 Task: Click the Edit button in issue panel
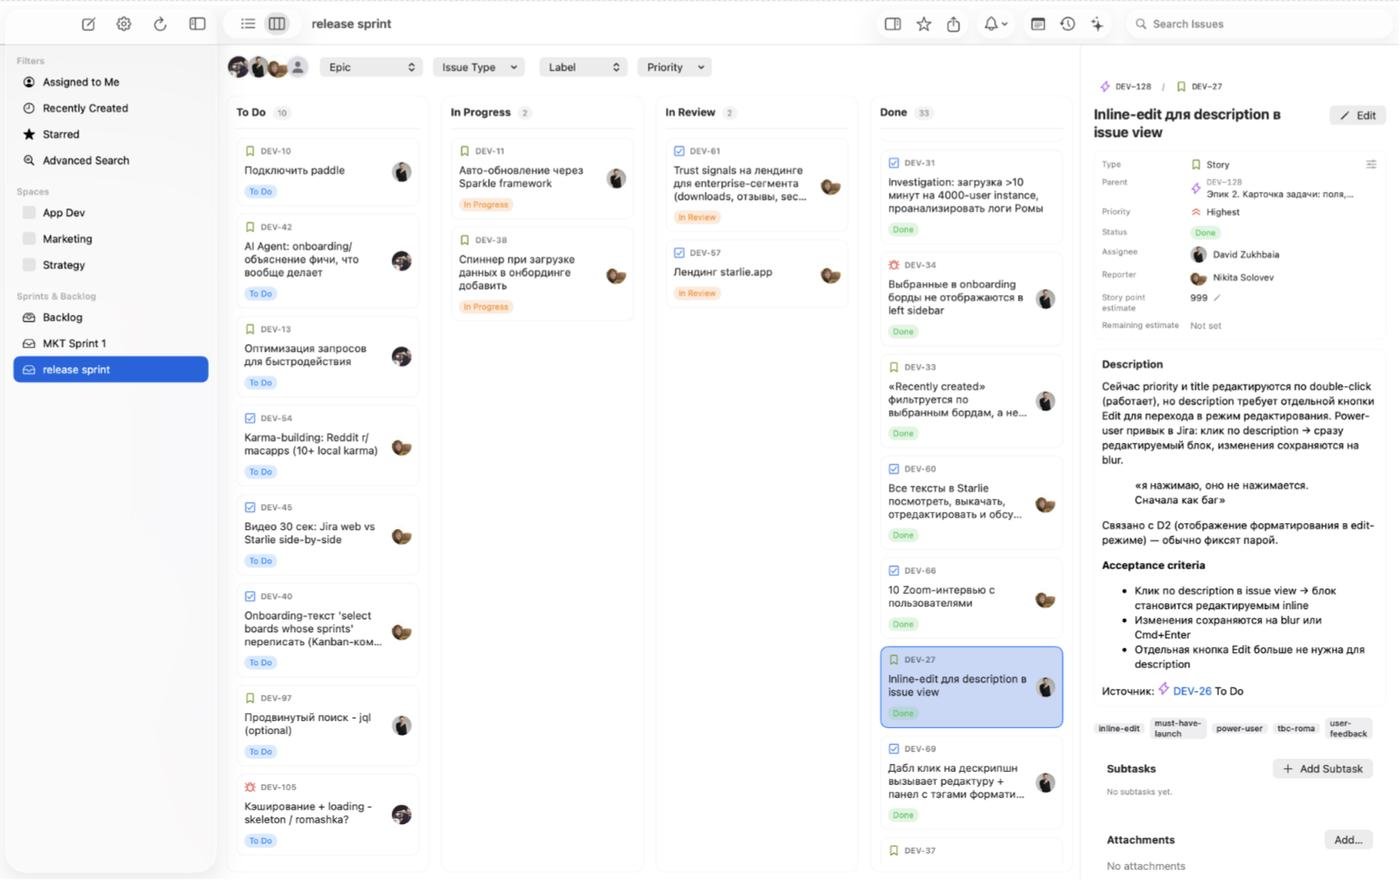[1358, 116]
